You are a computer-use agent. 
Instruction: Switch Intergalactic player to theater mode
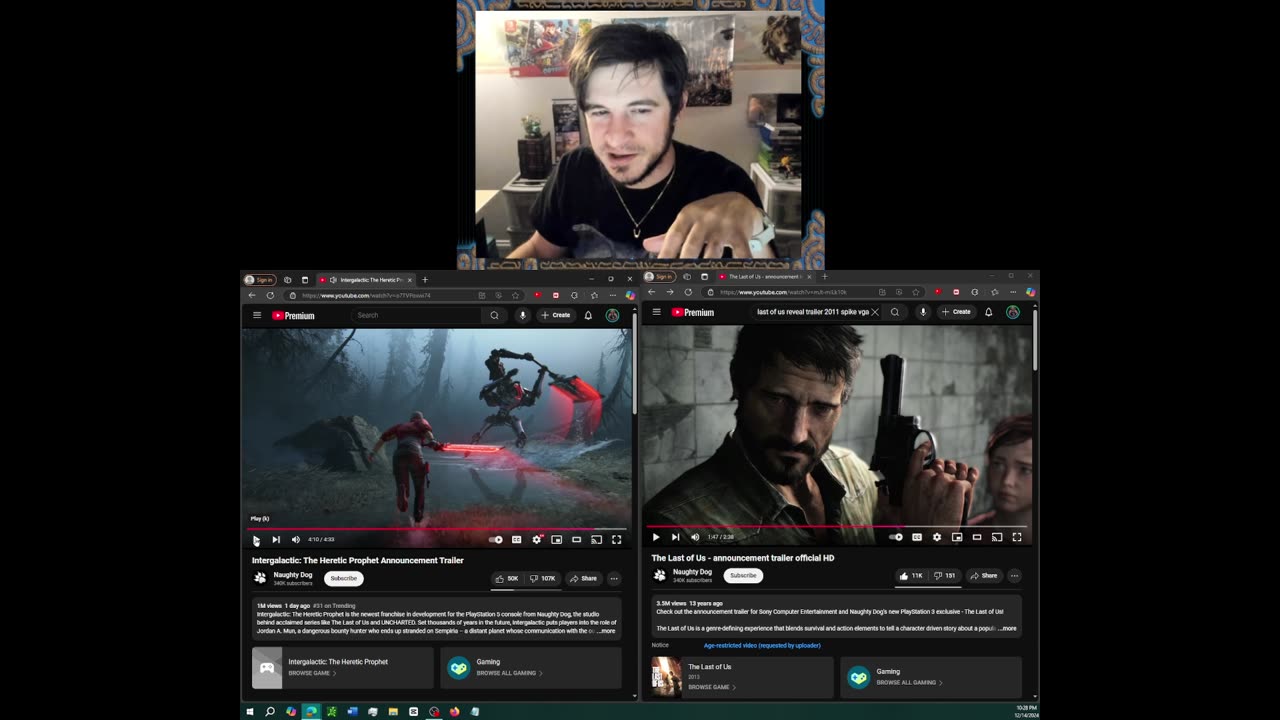[x=576, y=539]
